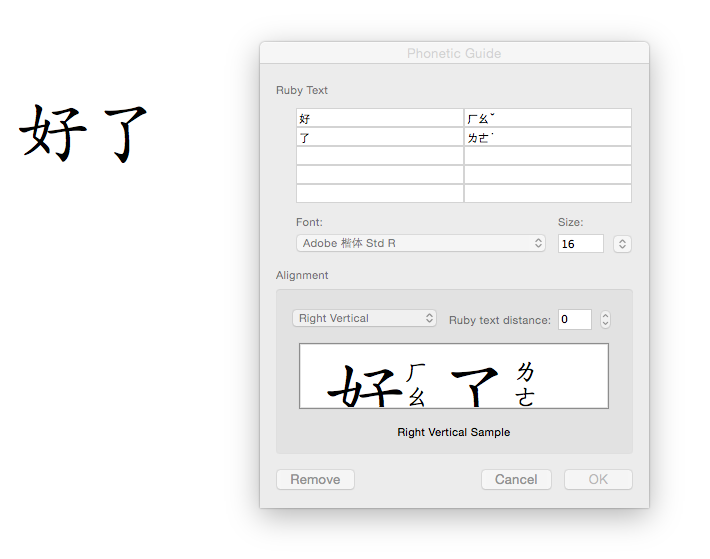
Task: Click the fifth empty base text cell
Action: (x=380, y=193)
